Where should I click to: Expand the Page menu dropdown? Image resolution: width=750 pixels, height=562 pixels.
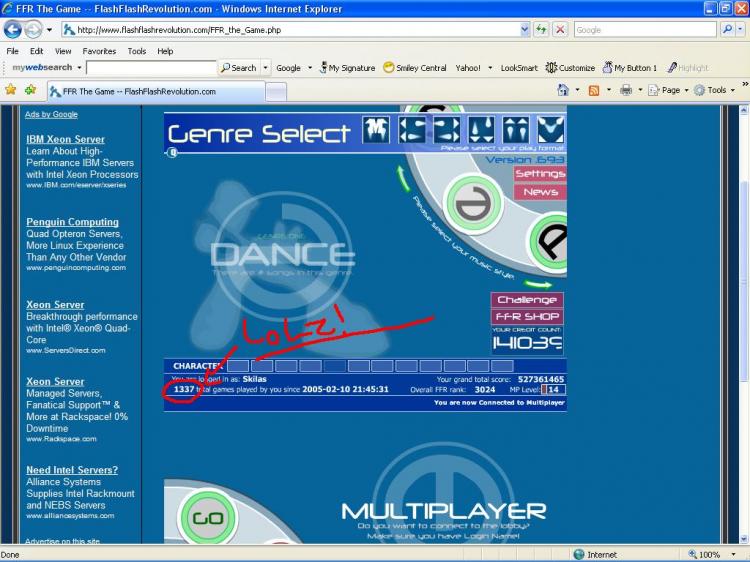coord(686,90)
